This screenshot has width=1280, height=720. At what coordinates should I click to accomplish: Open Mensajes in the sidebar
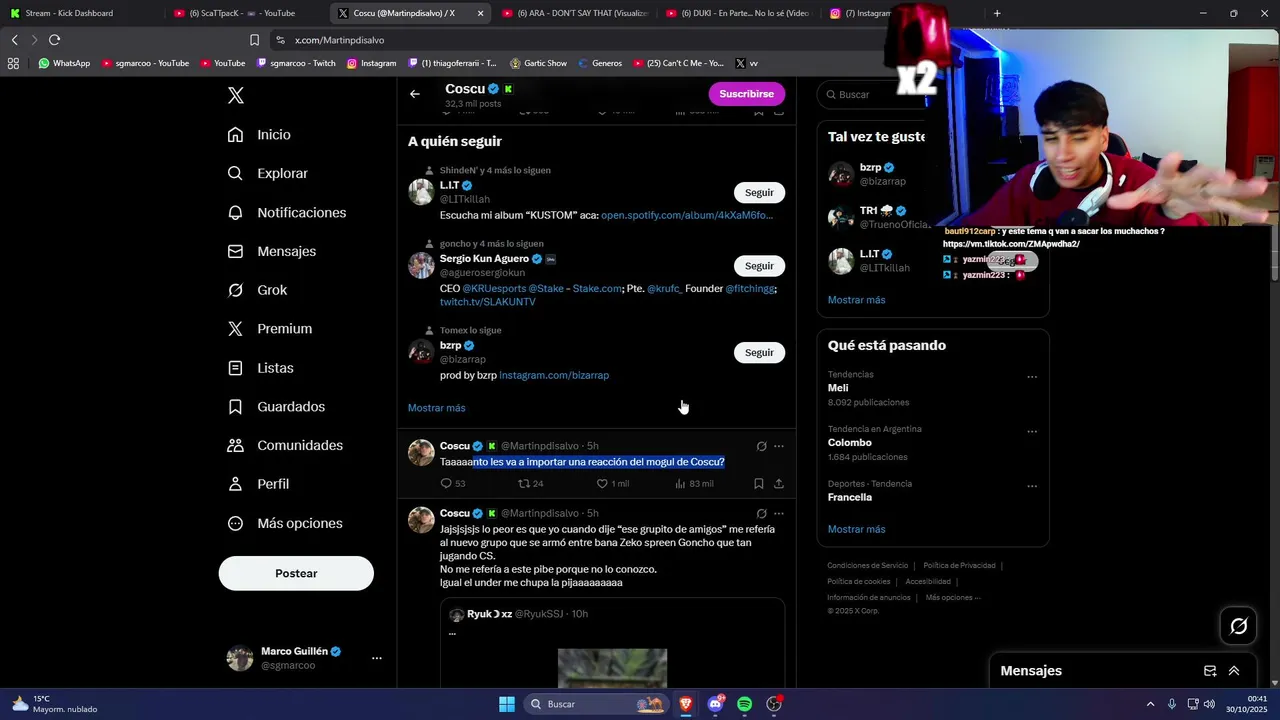(271, 252)
